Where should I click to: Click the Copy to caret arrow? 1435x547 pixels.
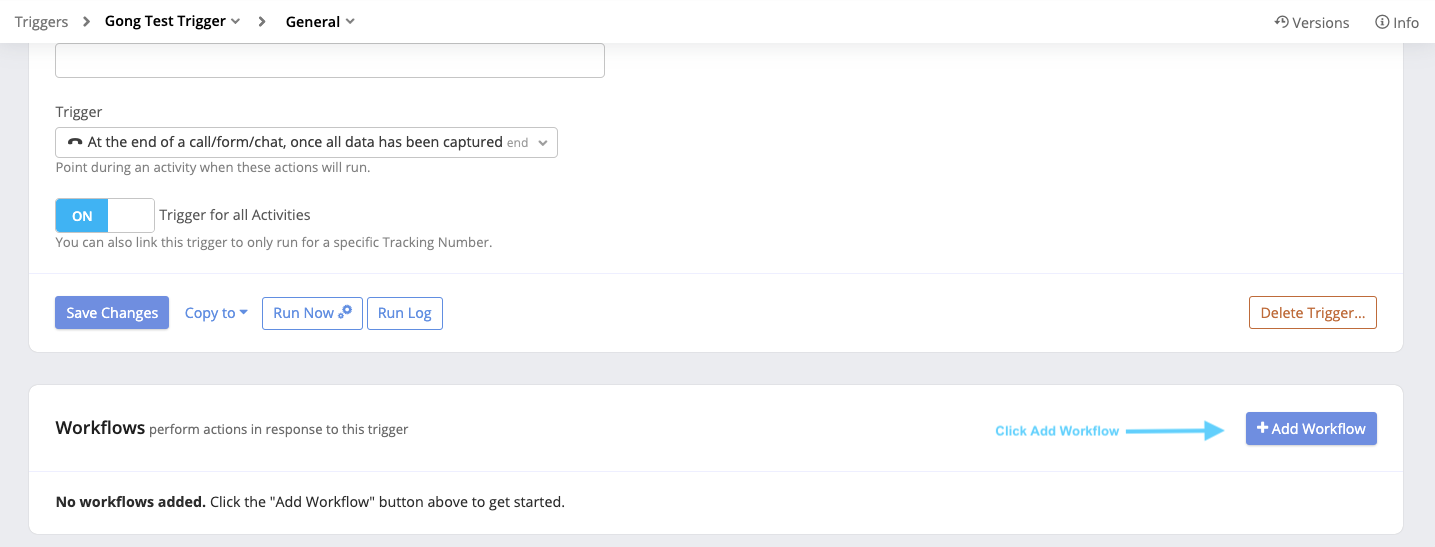pos(243,313)
